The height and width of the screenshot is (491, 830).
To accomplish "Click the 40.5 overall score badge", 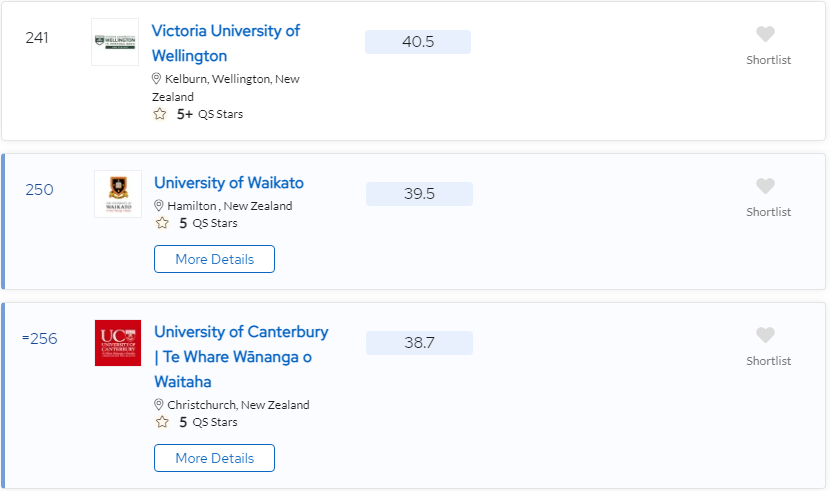I will click(418, 42).
